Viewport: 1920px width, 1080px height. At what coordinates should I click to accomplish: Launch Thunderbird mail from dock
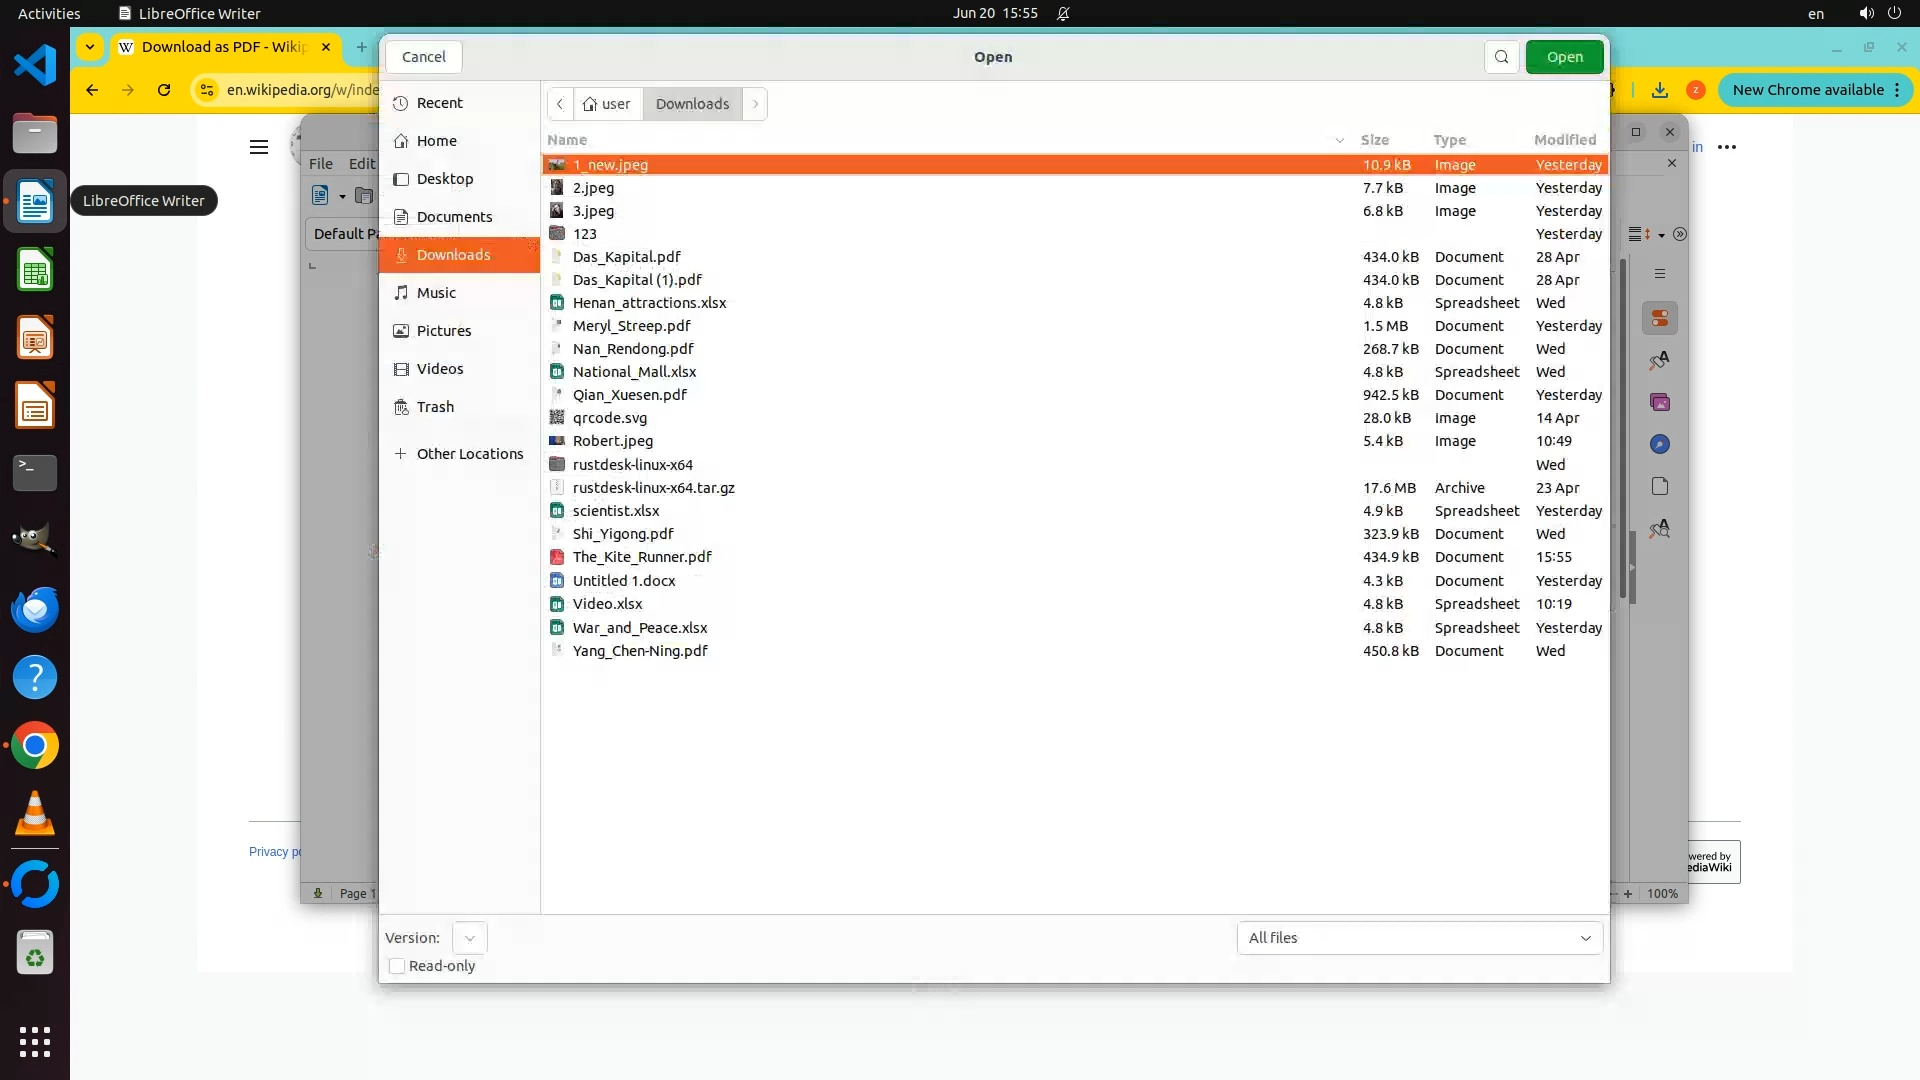(35, 609)
